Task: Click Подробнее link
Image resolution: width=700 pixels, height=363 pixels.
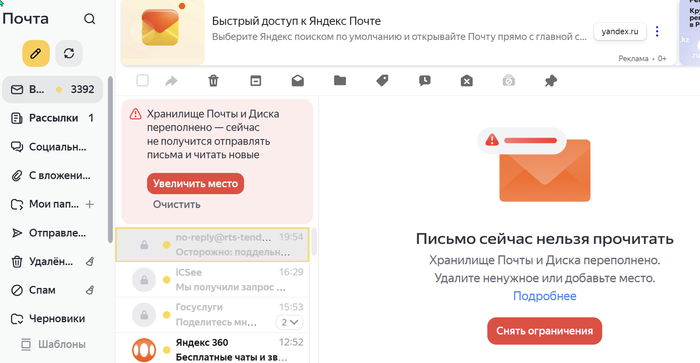Action: point(545,296)
